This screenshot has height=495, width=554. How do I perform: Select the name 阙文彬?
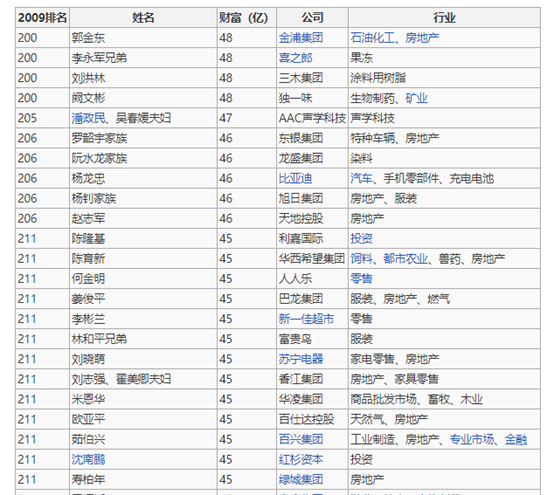(88, 98)
